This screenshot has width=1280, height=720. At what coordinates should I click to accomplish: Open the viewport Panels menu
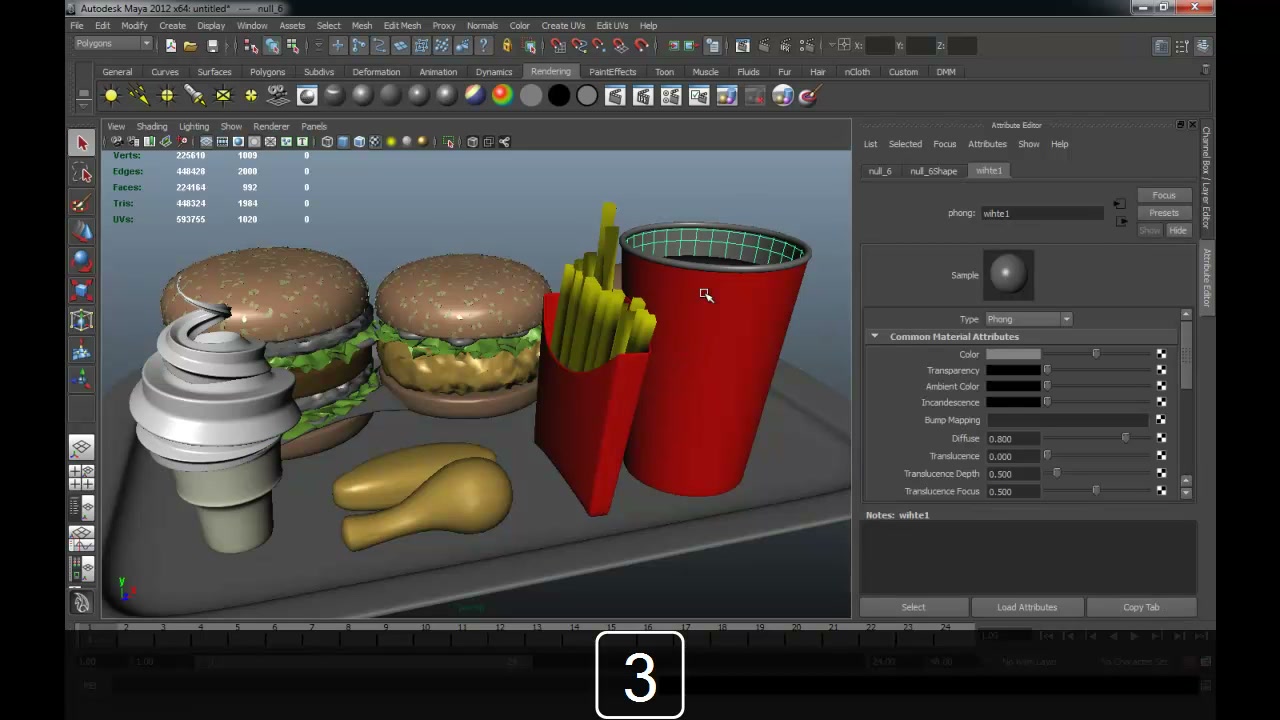314,127
